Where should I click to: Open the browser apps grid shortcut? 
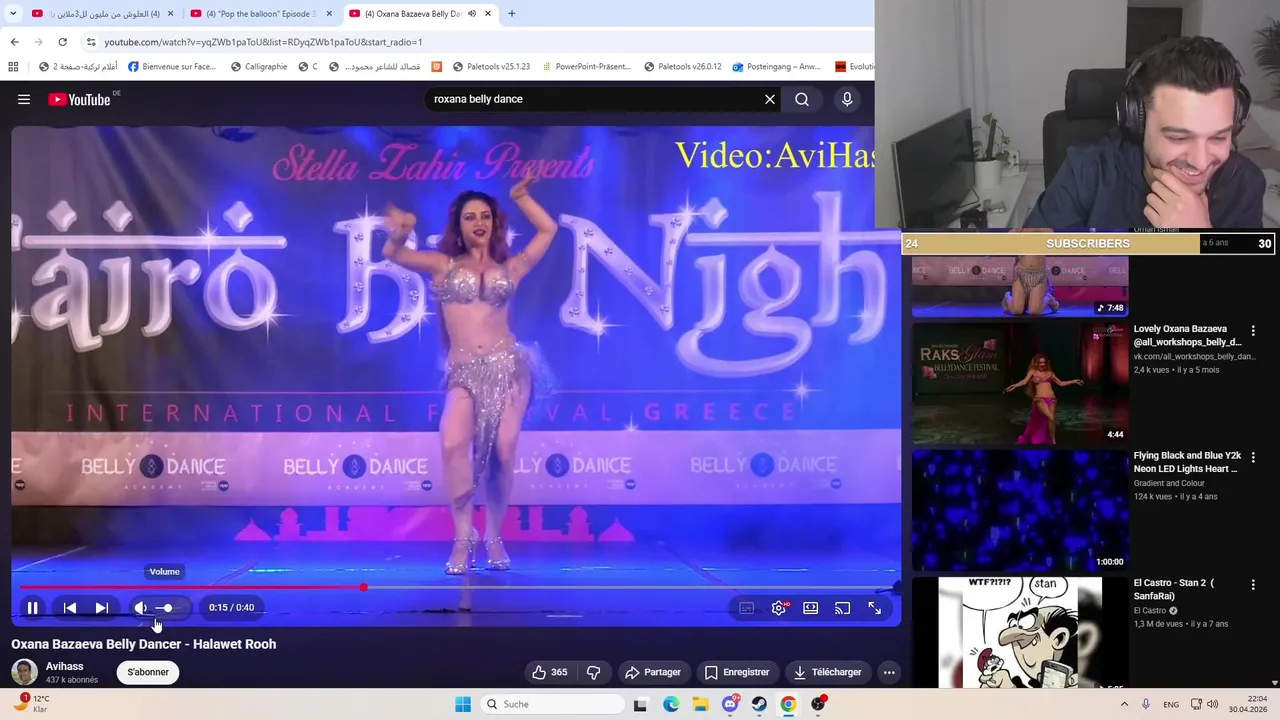(x=13, y=67)
